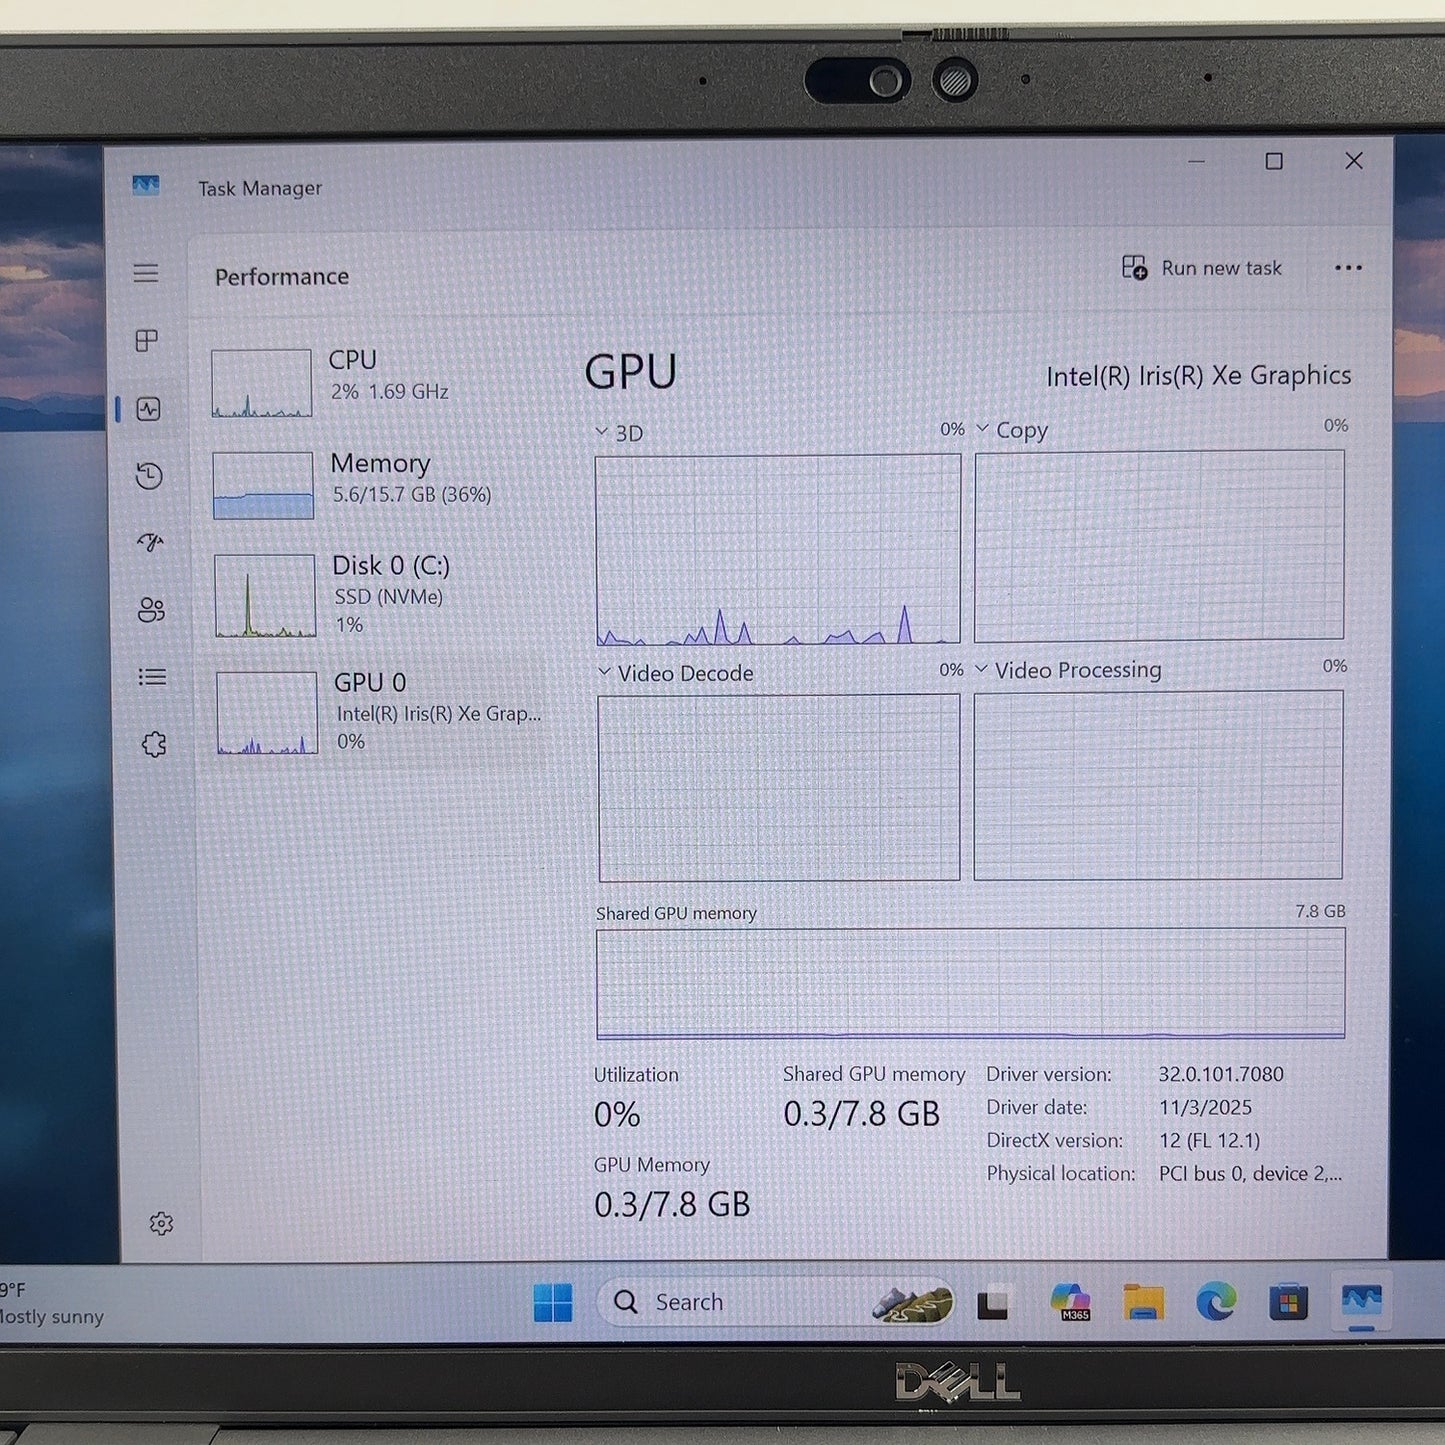Open the Details page list icon
The width and height of the screenshot is (1445, 1445).
152,677
